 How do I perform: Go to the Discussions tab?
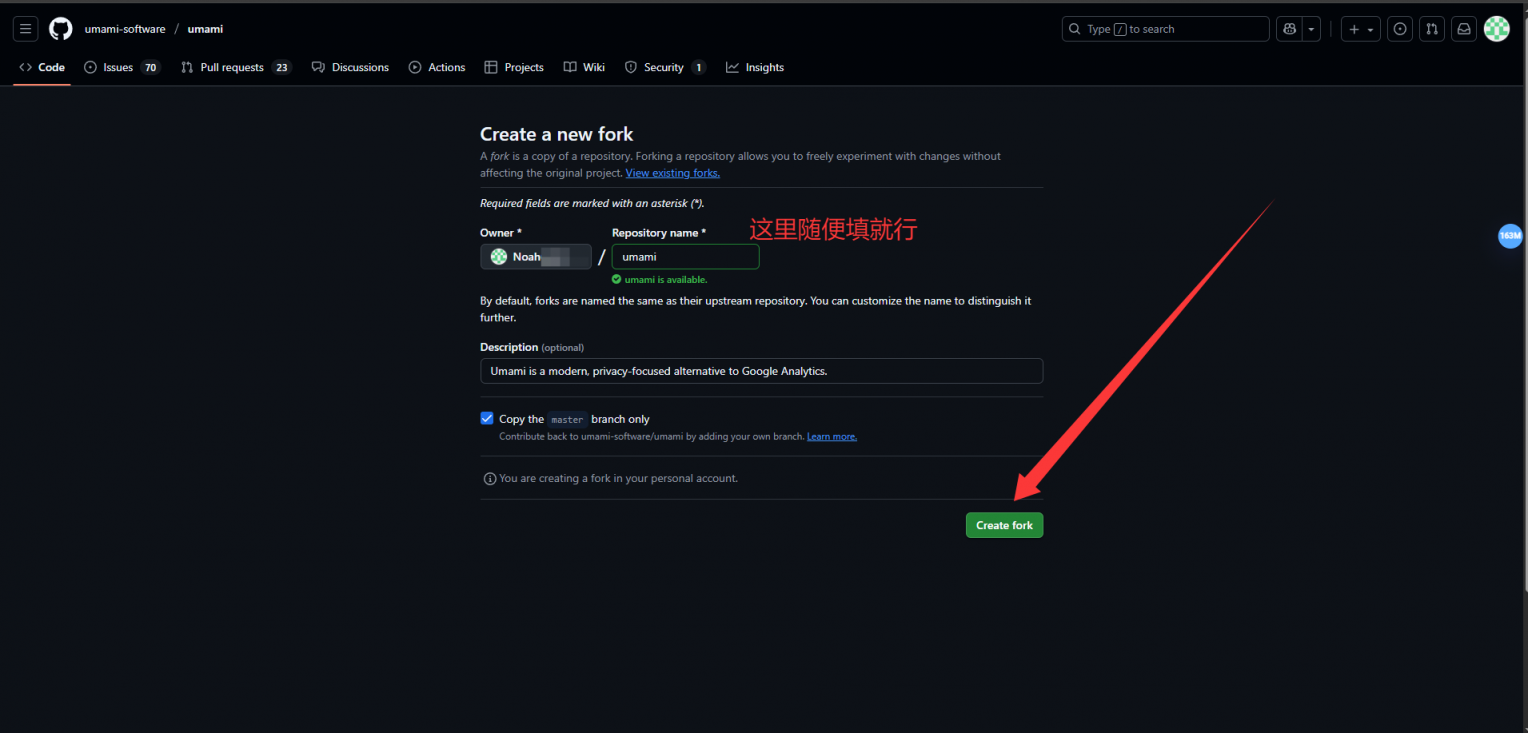(350, 67)
